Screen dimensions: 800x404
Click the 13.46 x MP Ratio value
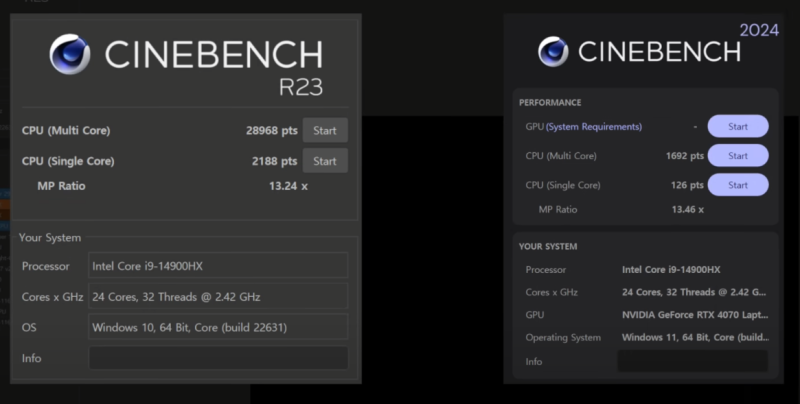tap(688, 209)
